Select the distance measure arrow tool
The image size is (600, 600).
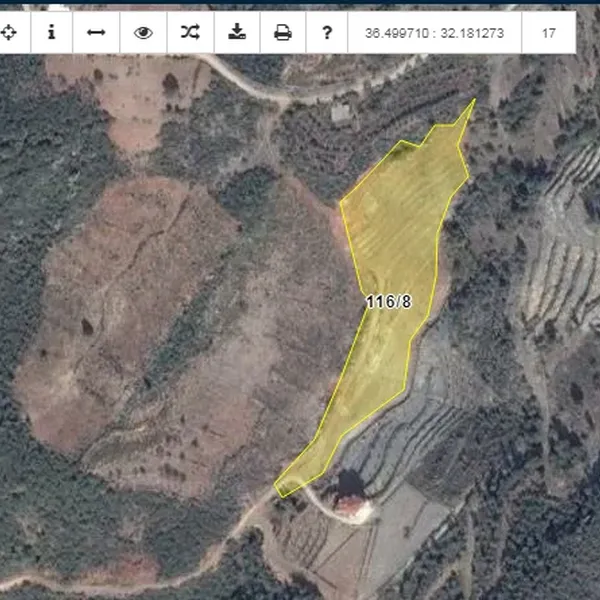(96, 33)
